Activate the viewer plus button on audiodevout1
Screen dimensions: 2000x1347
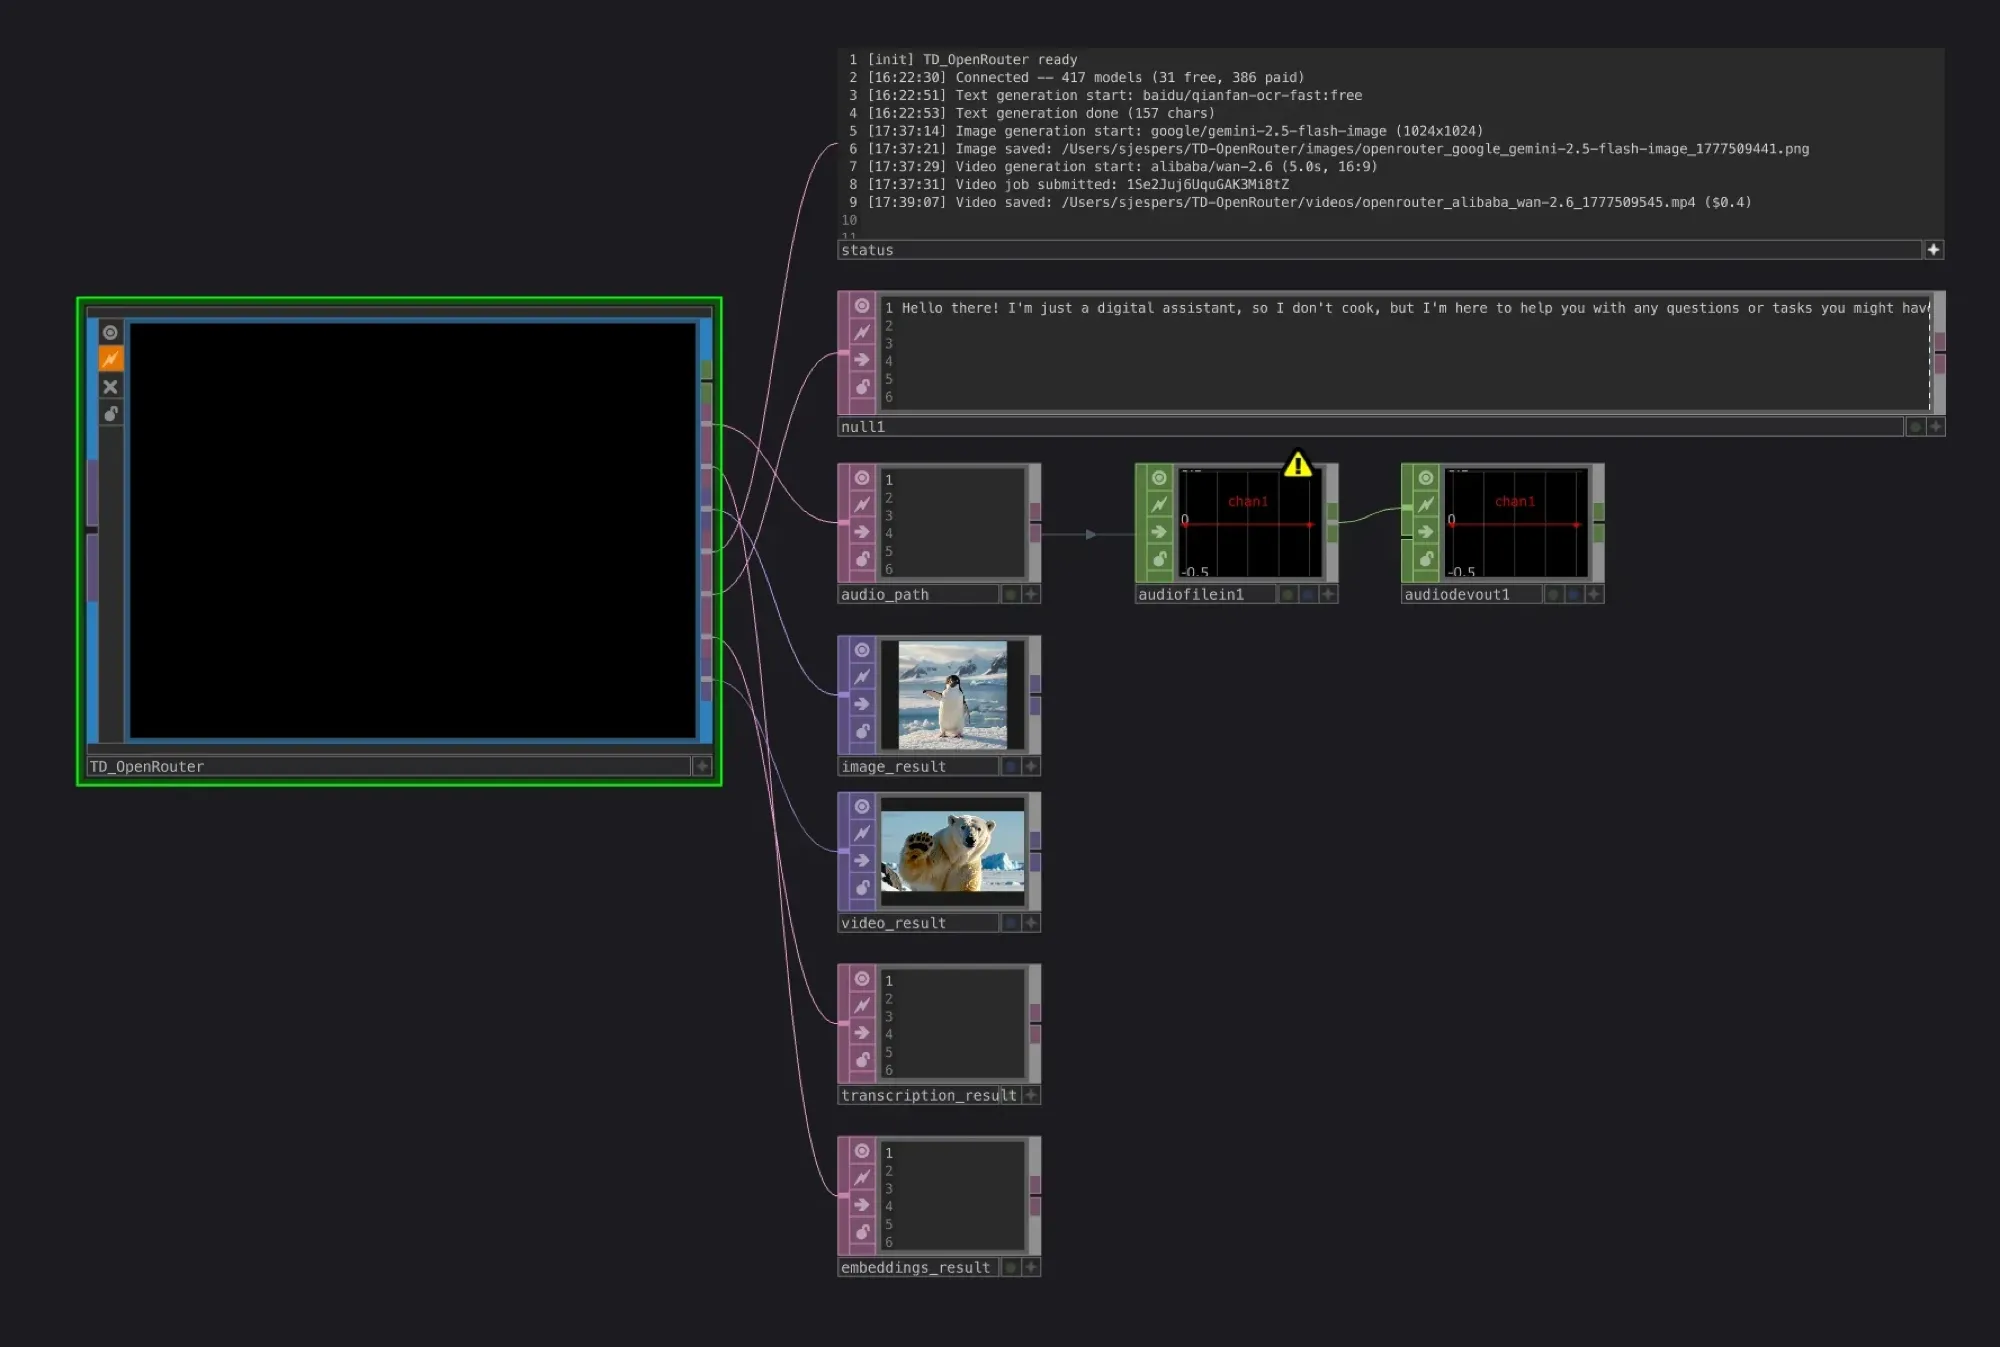click(x=1594, y=594)
